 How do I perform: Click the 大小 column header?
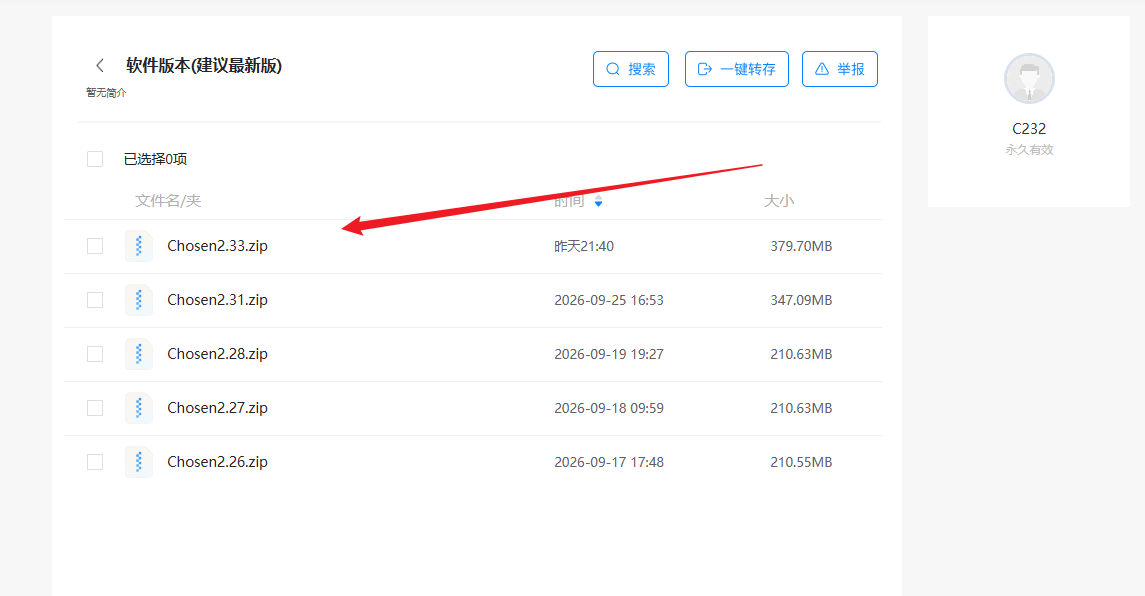tap(778, 201)
